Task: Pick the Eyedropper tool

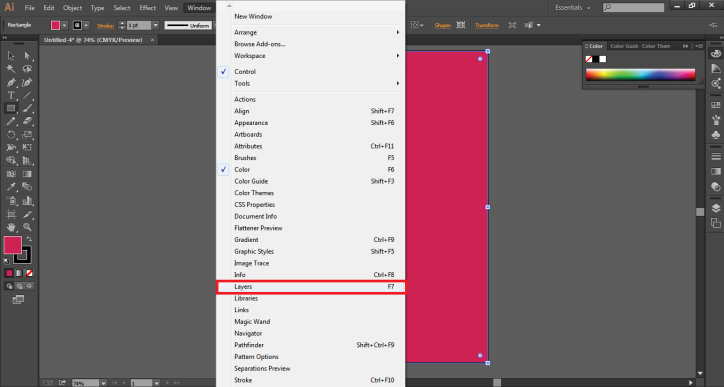Action: pos(11,187)
